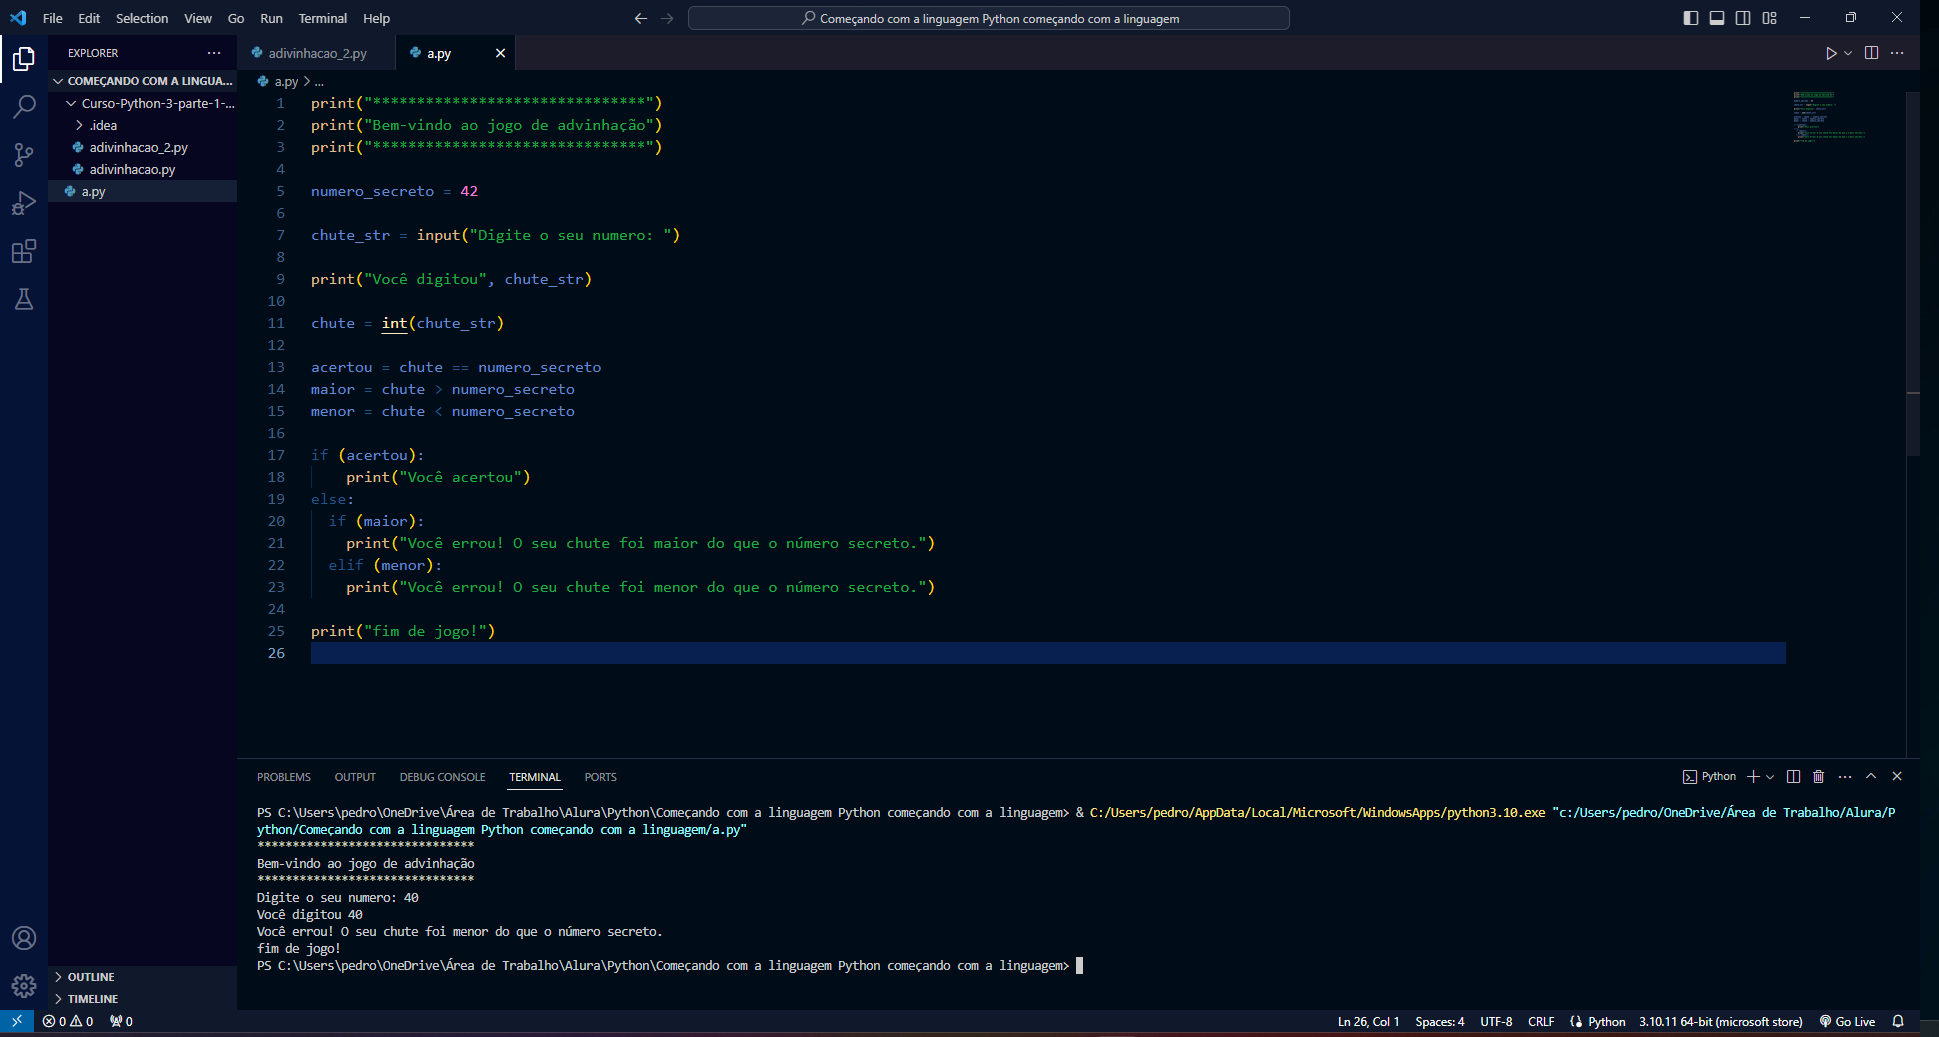Open terminal panel more actions ellipsis
The image size is (1939, 1037).
1845,776
